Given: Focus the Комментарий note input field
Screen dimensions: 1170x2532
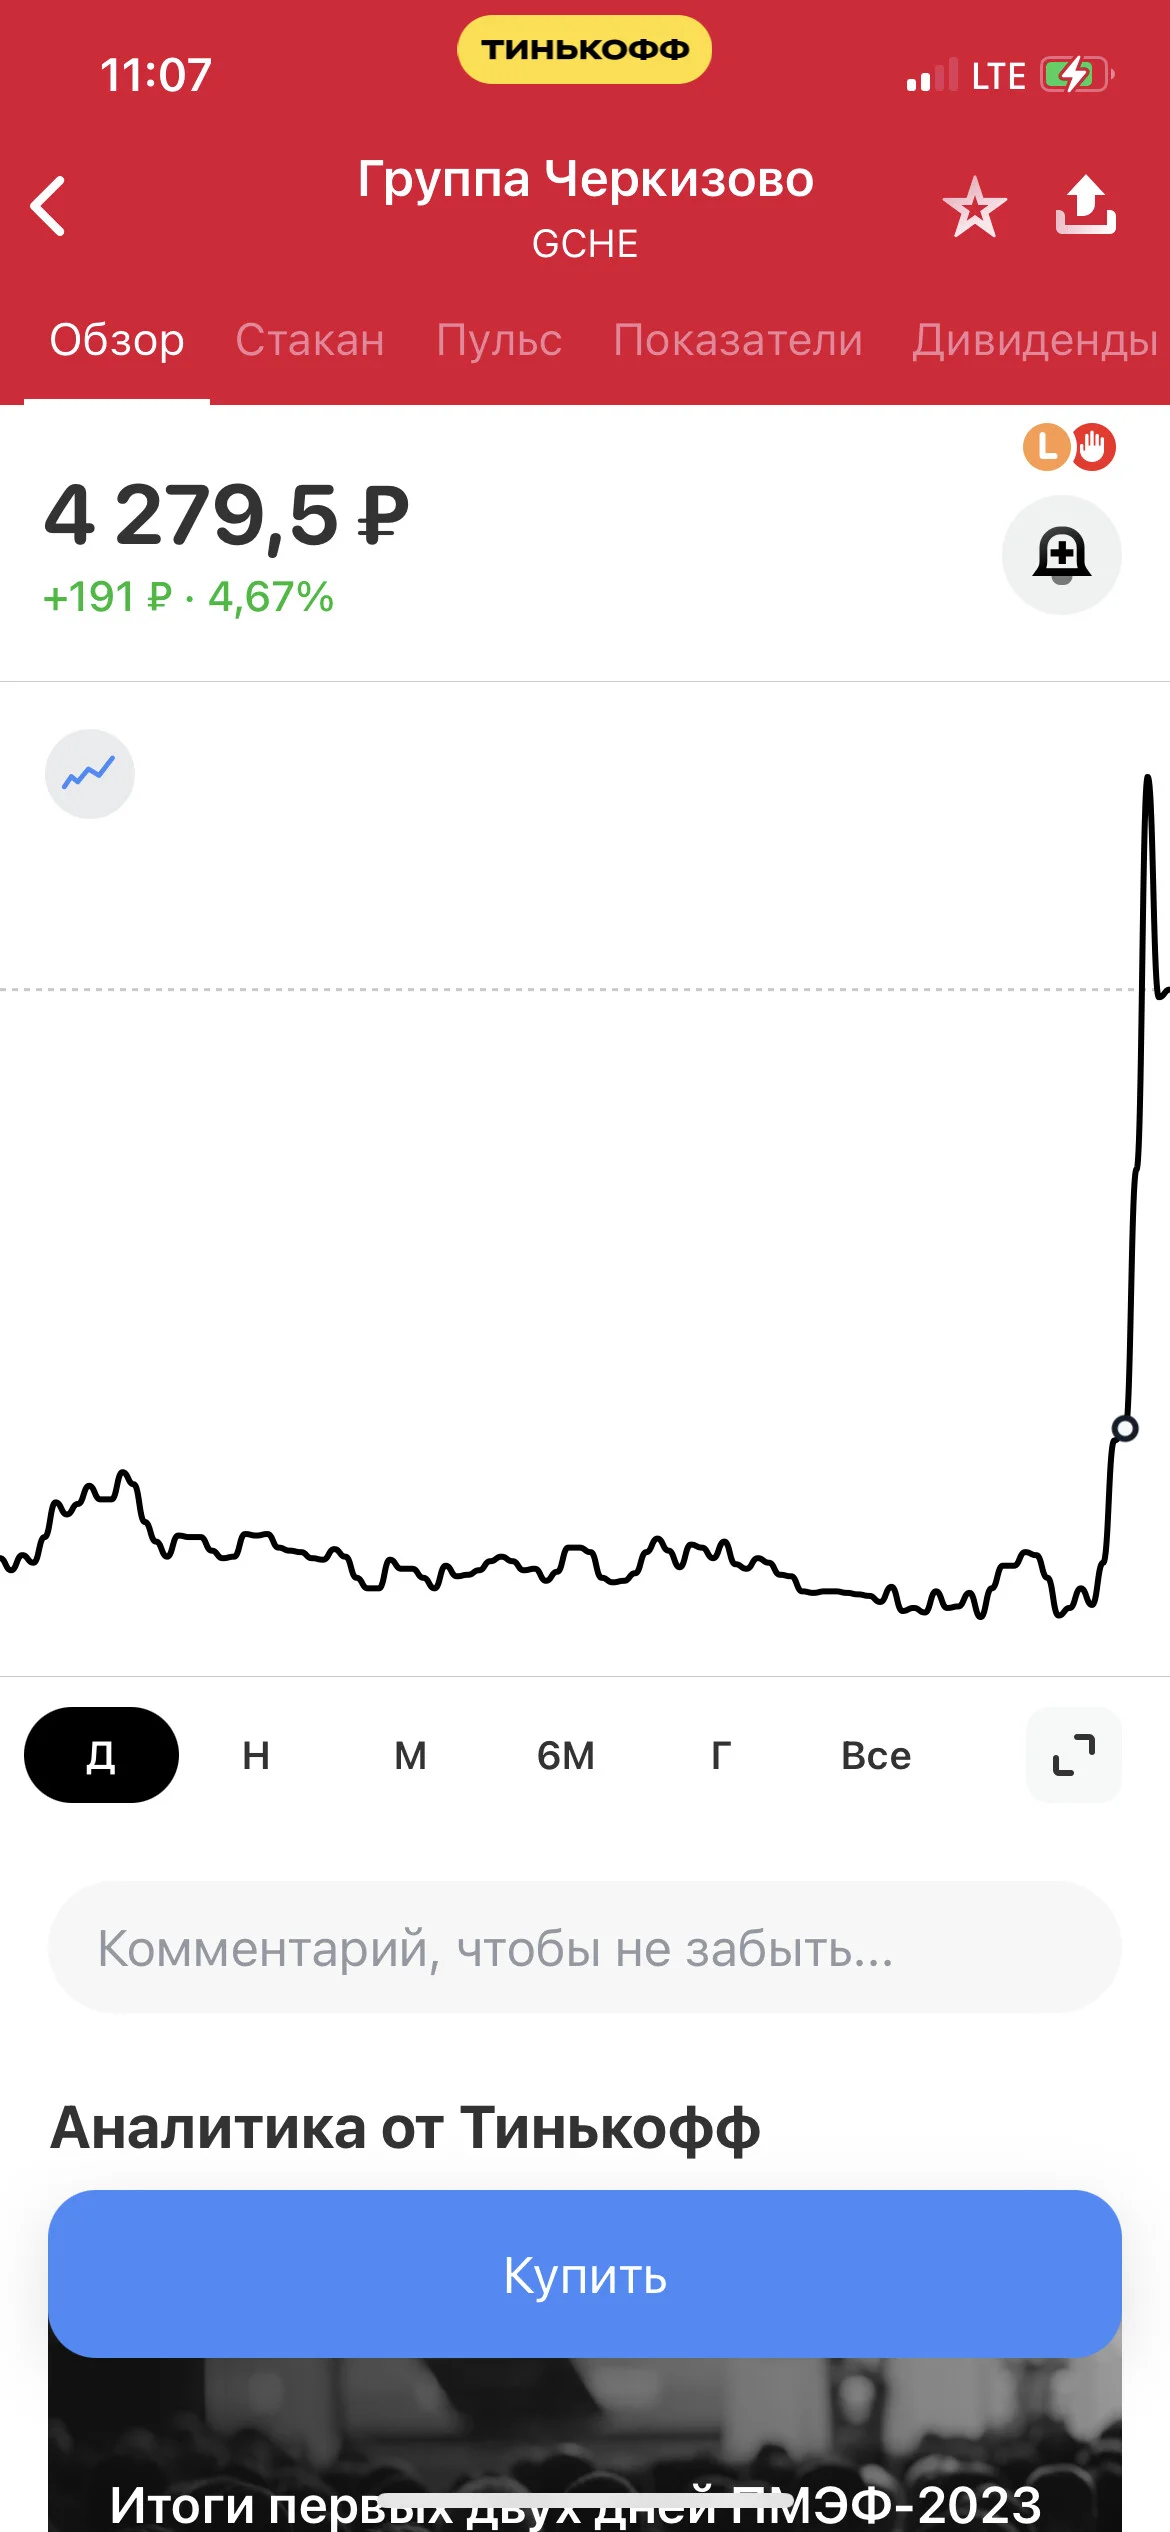Looking at the screenshot, I should click(585, 1947).
